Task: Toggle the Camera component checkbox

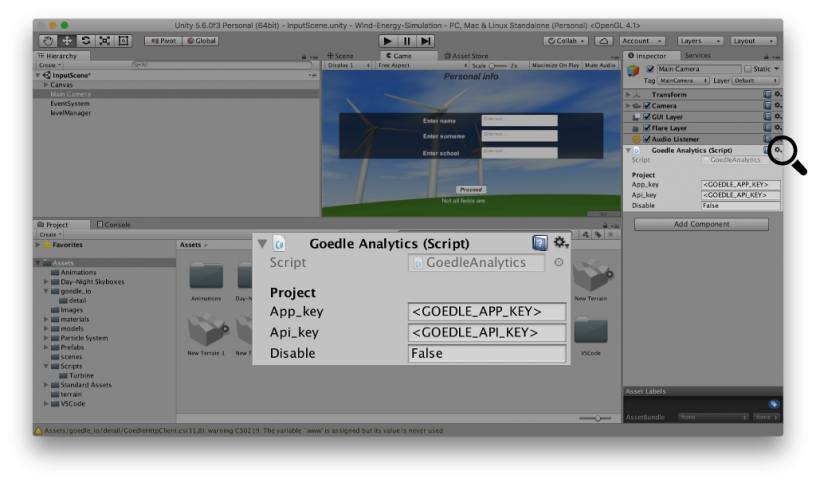Action: tap(647, 106)
